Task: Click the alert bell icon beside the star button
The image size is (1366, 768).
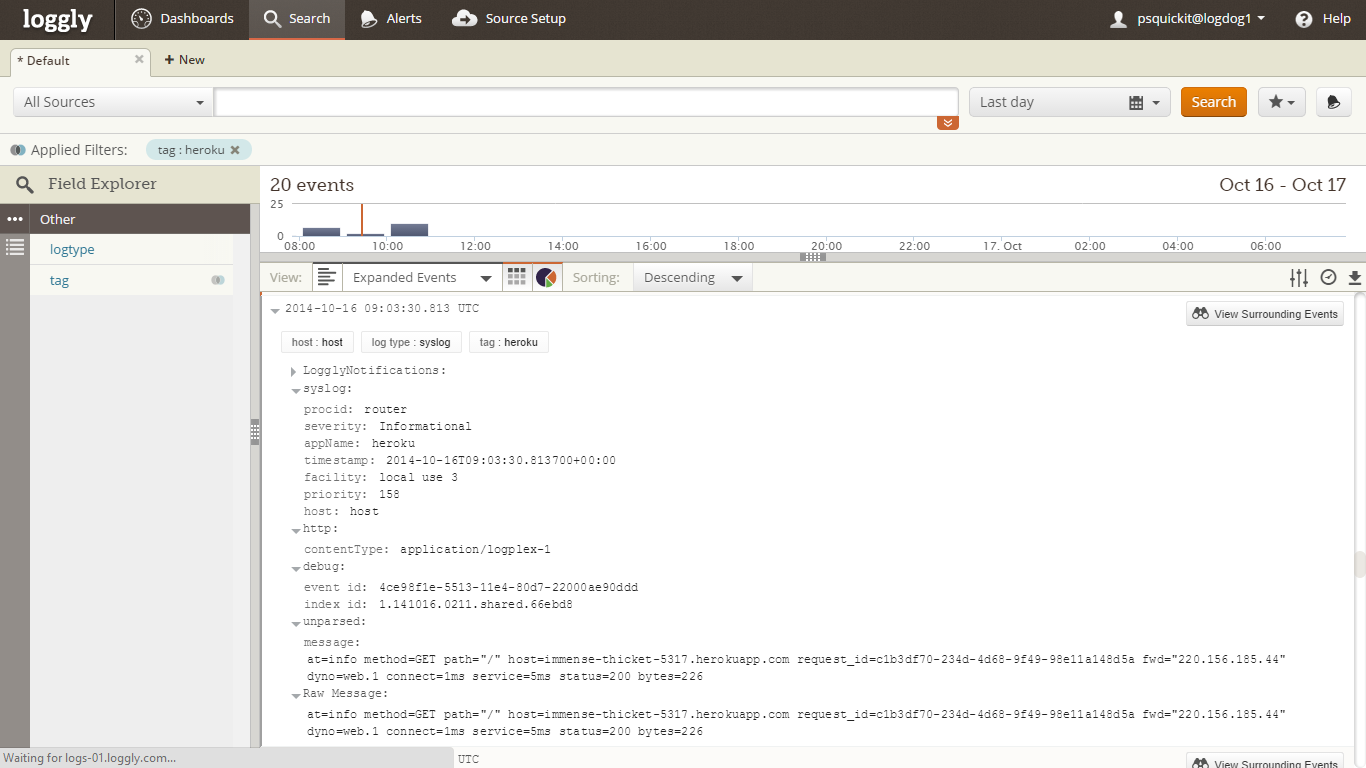Action: pyautogui.click(x=1333, y=102)
